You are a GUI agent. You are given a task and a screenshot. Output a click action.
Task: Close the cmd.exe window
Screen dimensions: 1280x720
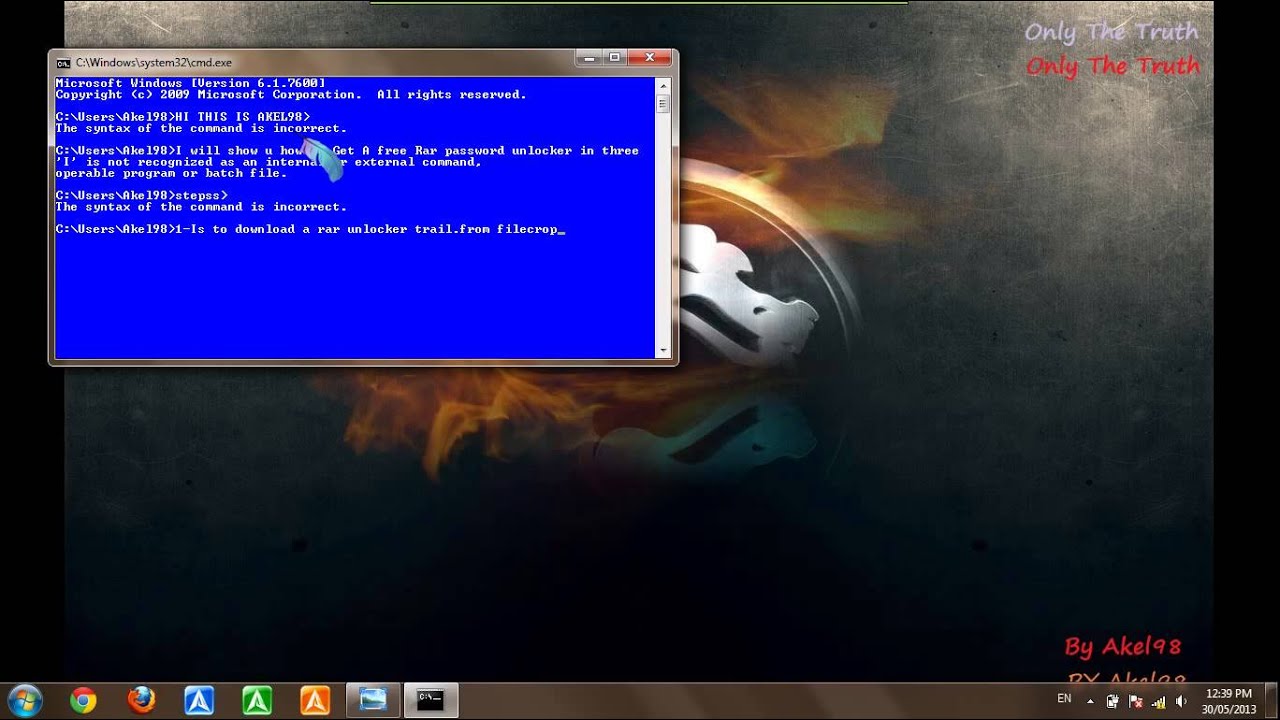[x=650, y=58]
